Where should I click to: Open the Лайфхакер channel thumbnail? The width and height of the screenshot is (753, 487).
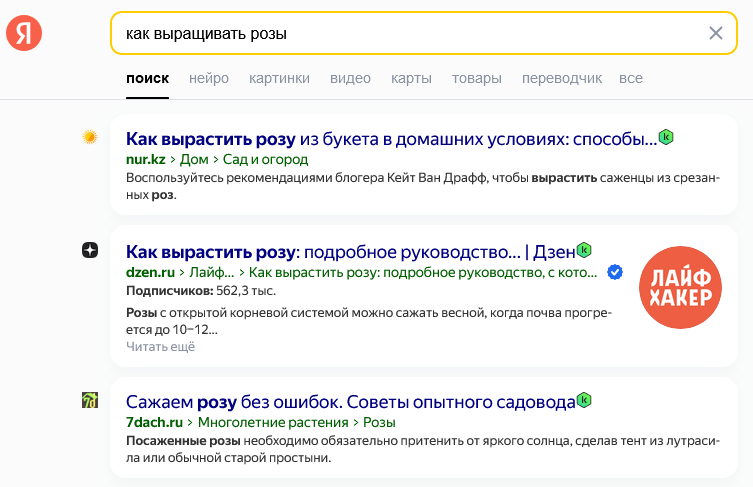pos(681,287)
